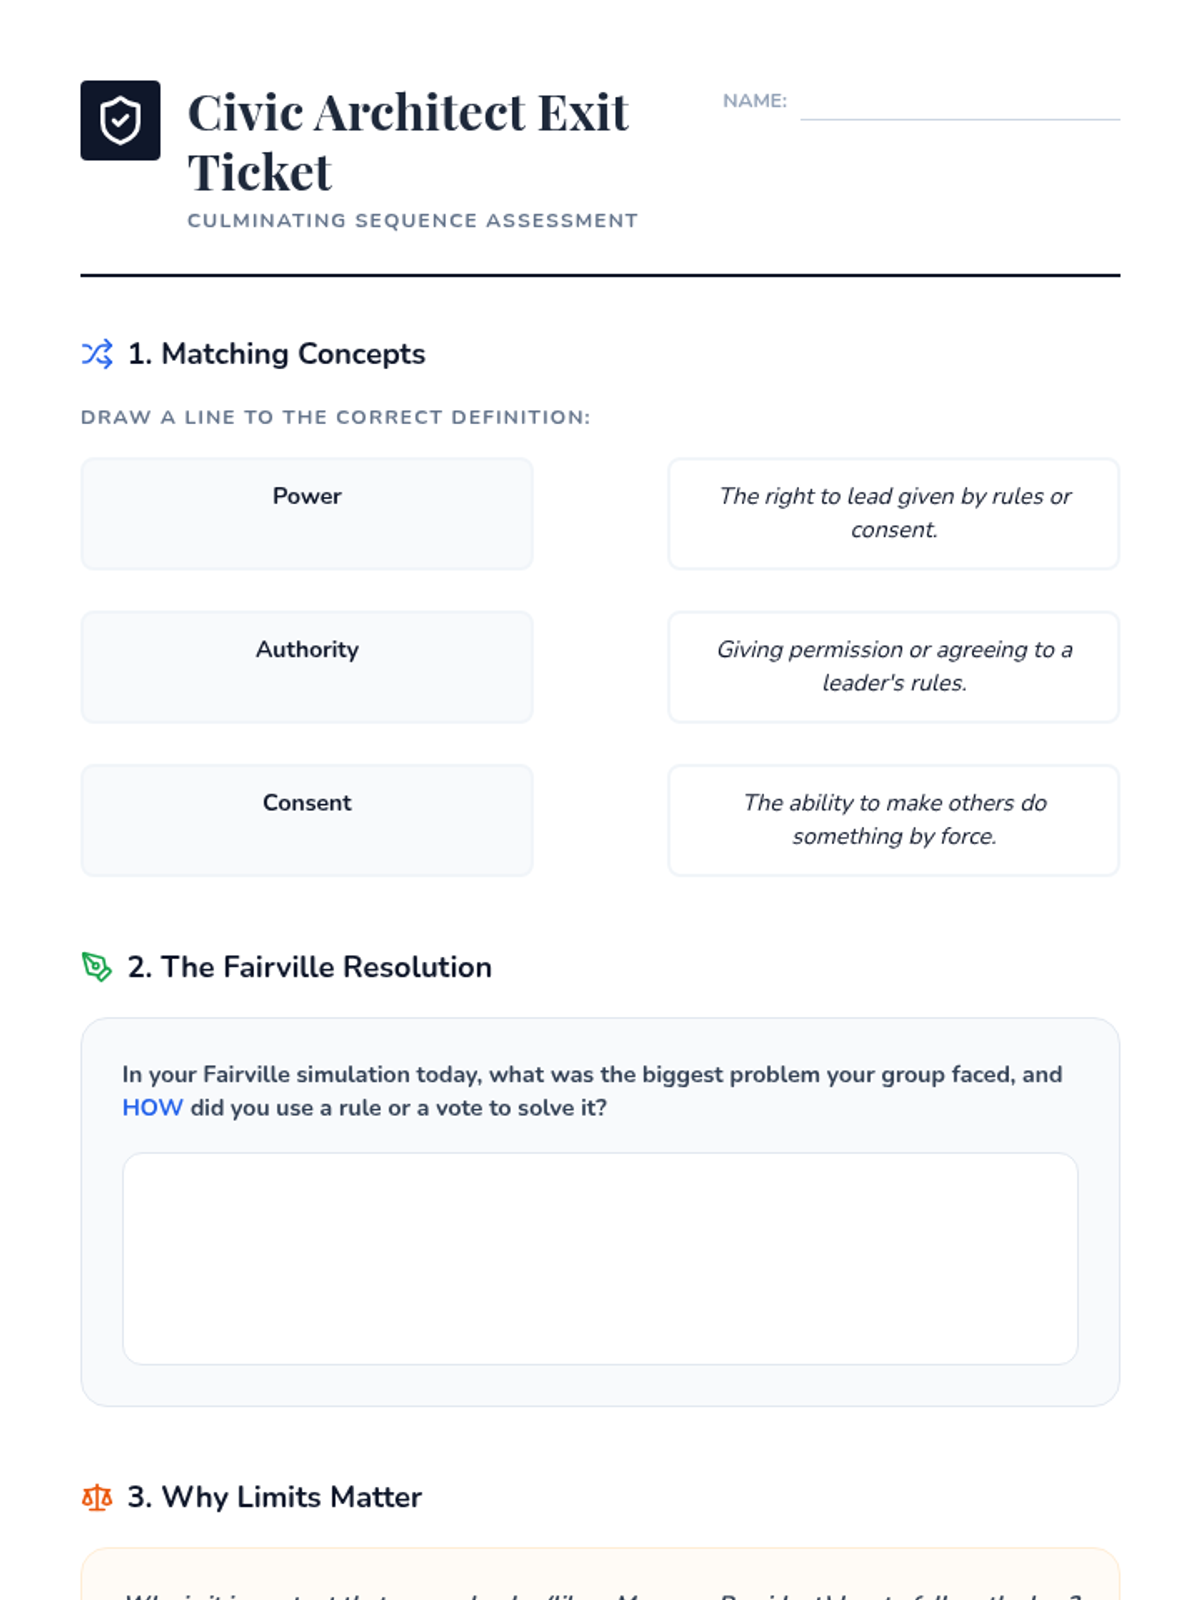Click the NAME input line

click(x=960, y=103)
